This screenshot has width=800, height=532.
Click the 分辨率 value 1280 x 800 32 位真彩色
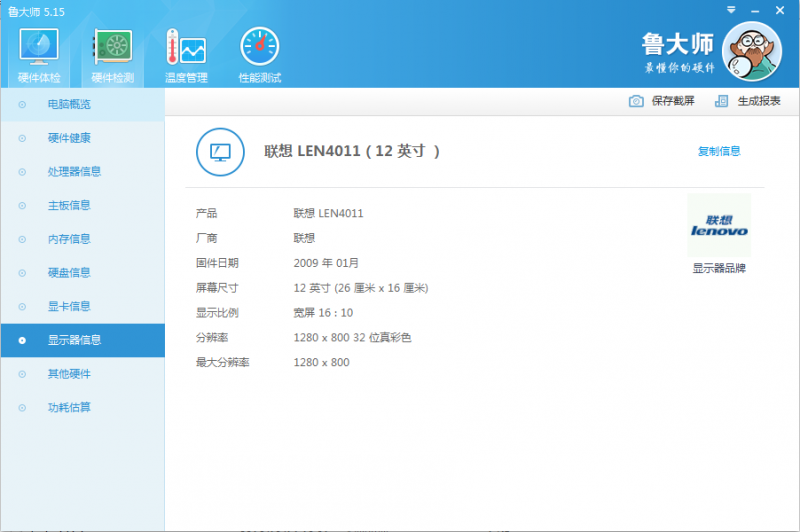click(x=352, y=338)
